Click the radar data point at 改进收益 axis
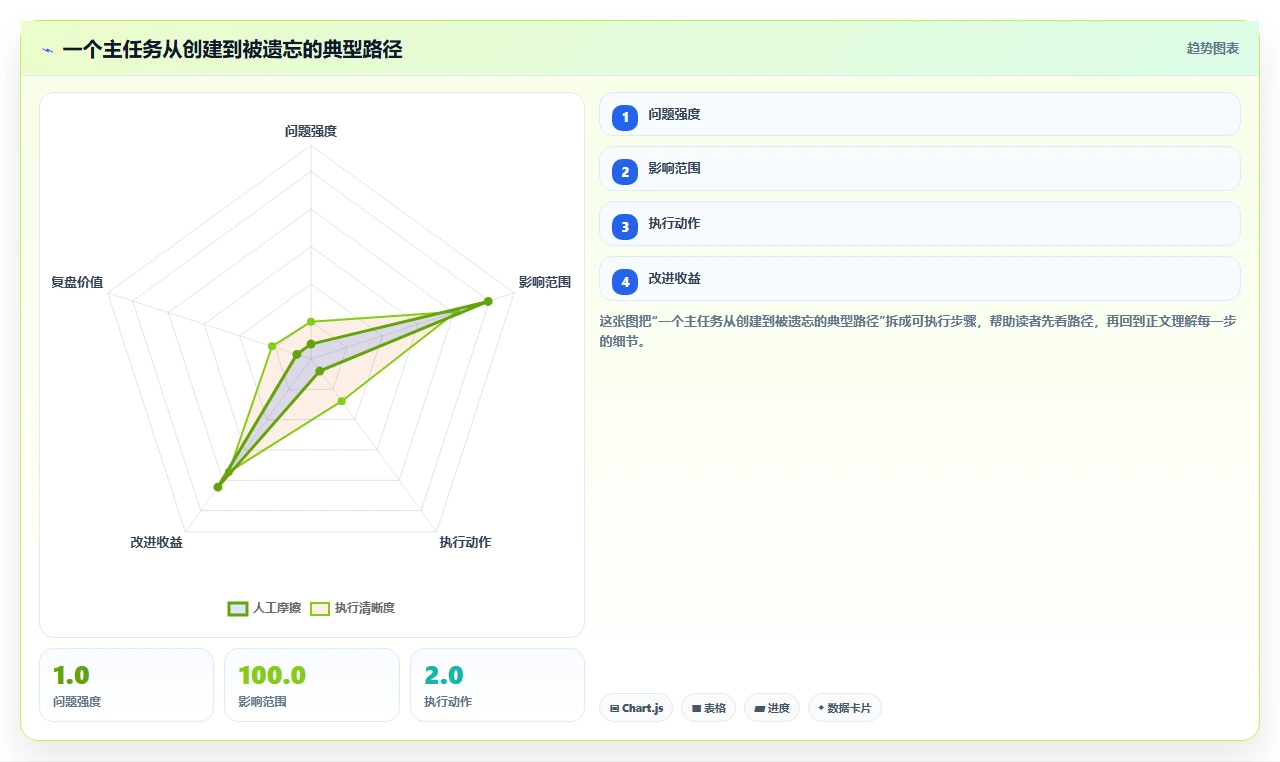 218,487
